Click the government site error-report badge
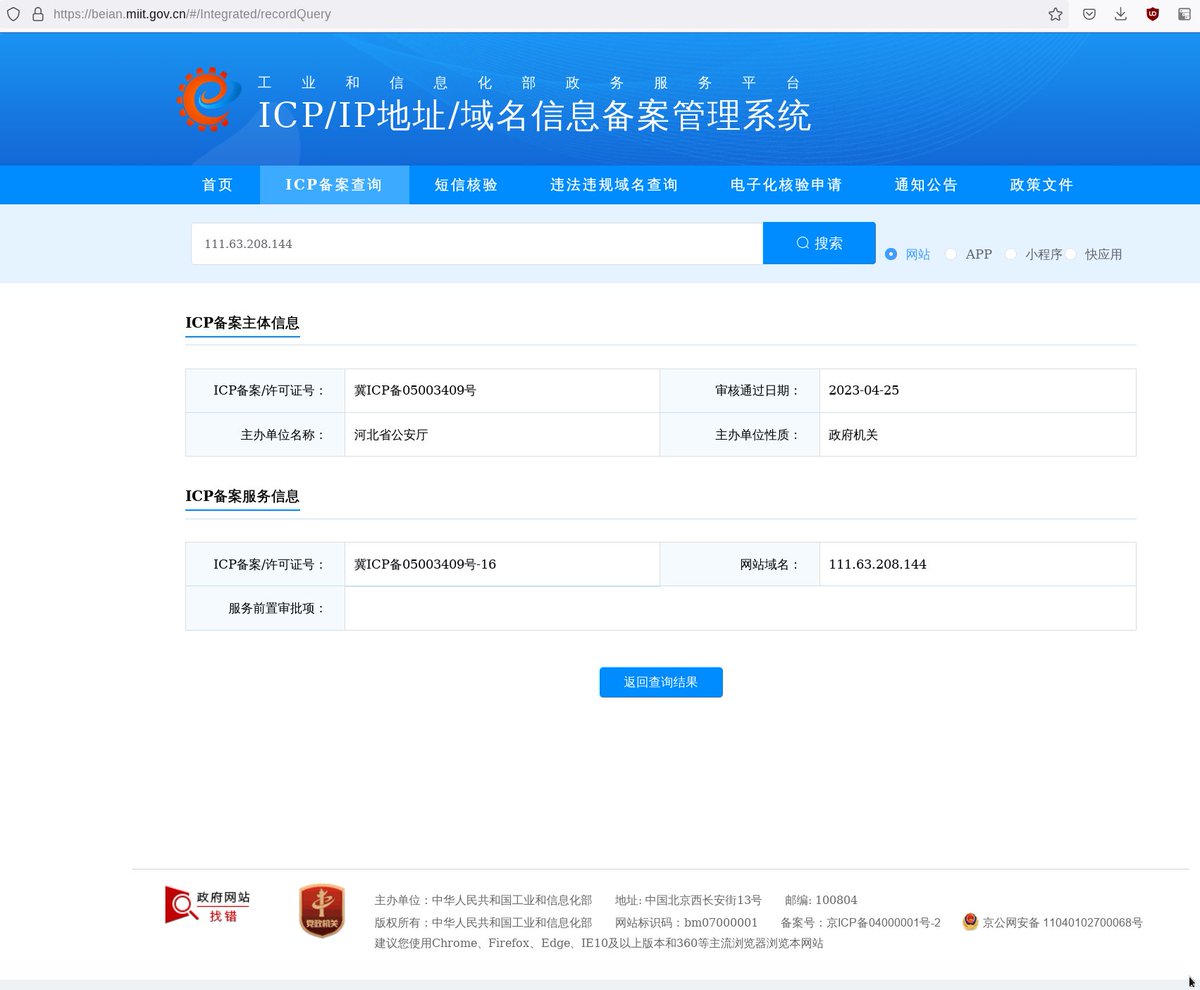 point(208,906)
